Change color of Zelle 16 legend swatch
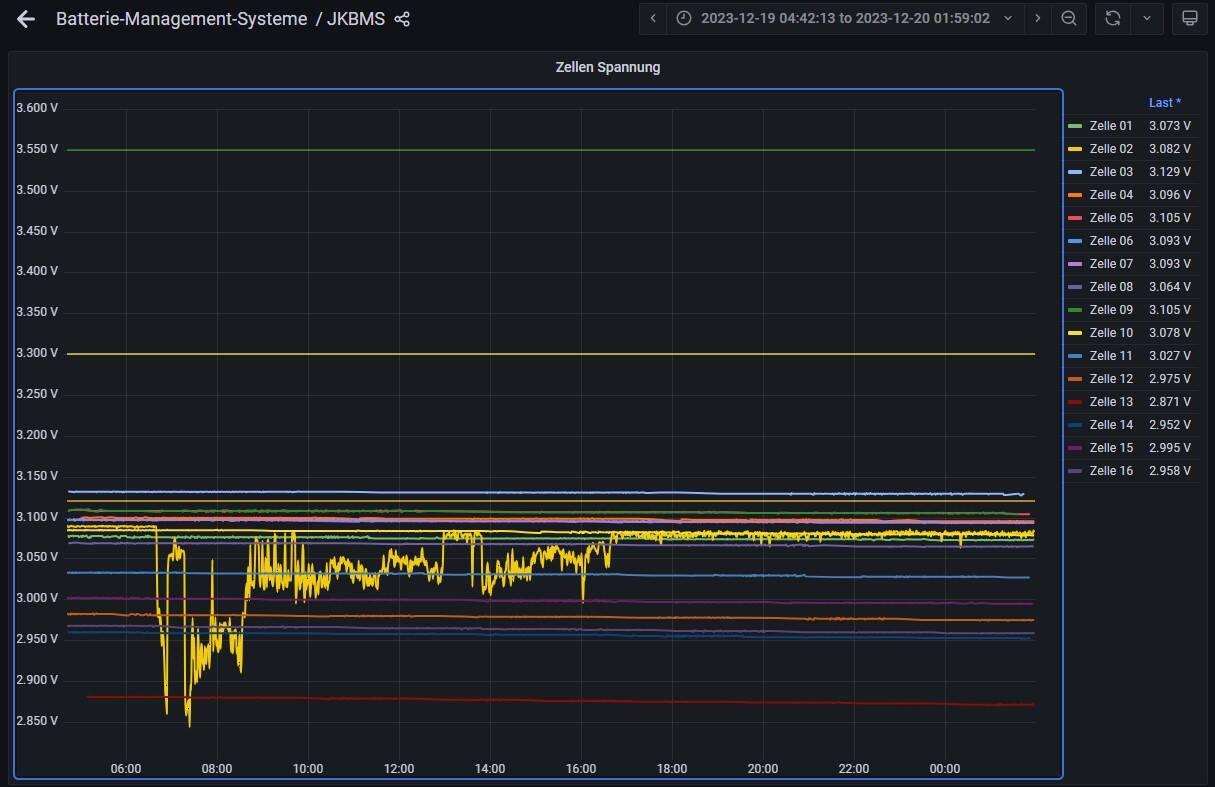 [1075, 471]
